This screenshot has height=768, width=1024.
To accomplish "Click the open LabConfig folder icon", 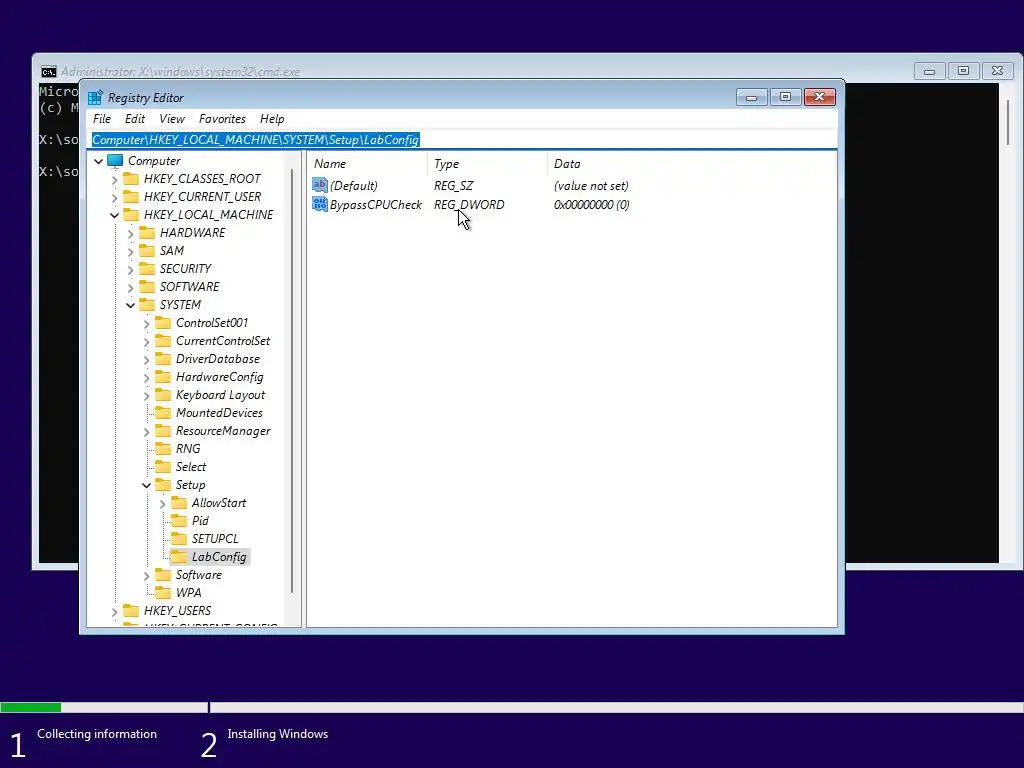I will click(179, 557).
